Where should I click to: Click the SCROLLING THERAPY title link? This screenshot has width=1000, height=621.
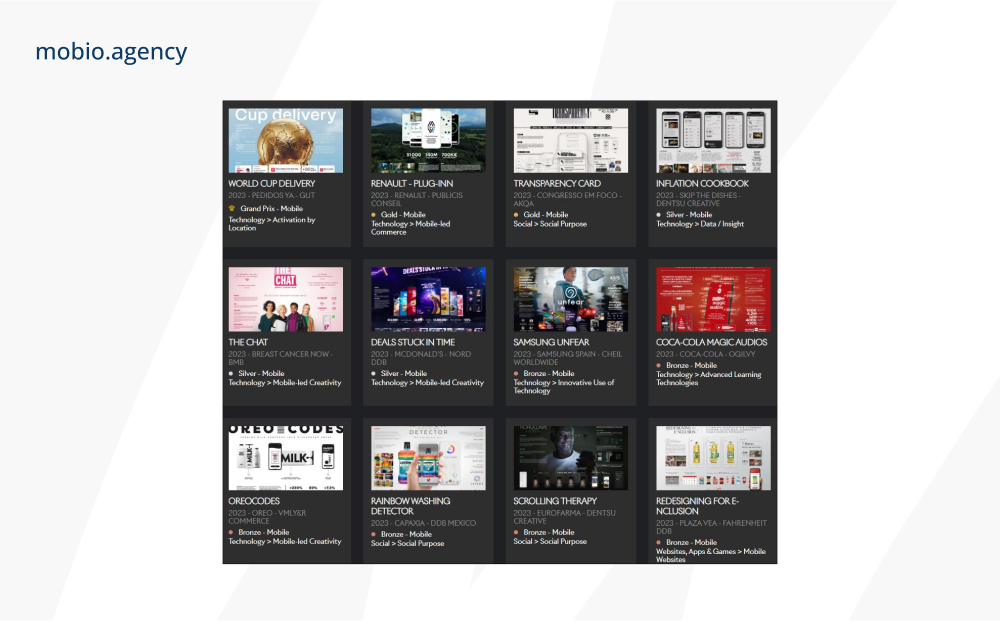point(555,501)
